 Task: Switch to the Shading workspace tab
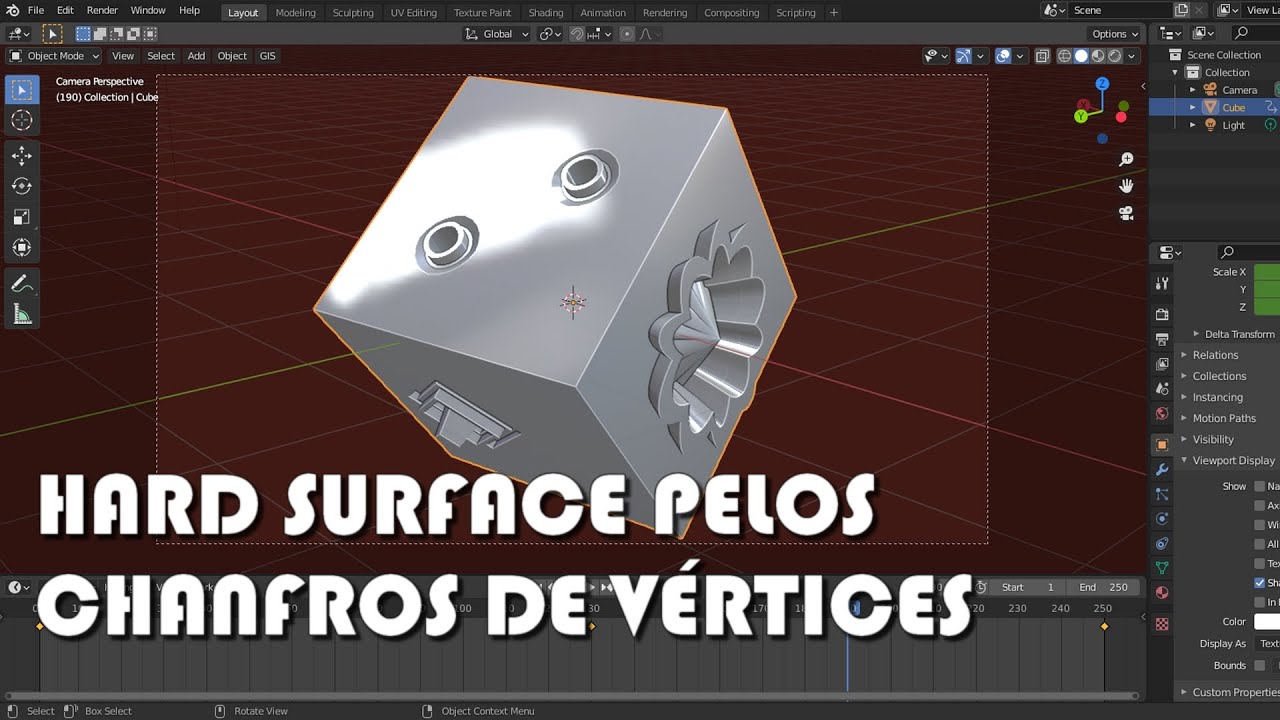(x=546, y=12)
